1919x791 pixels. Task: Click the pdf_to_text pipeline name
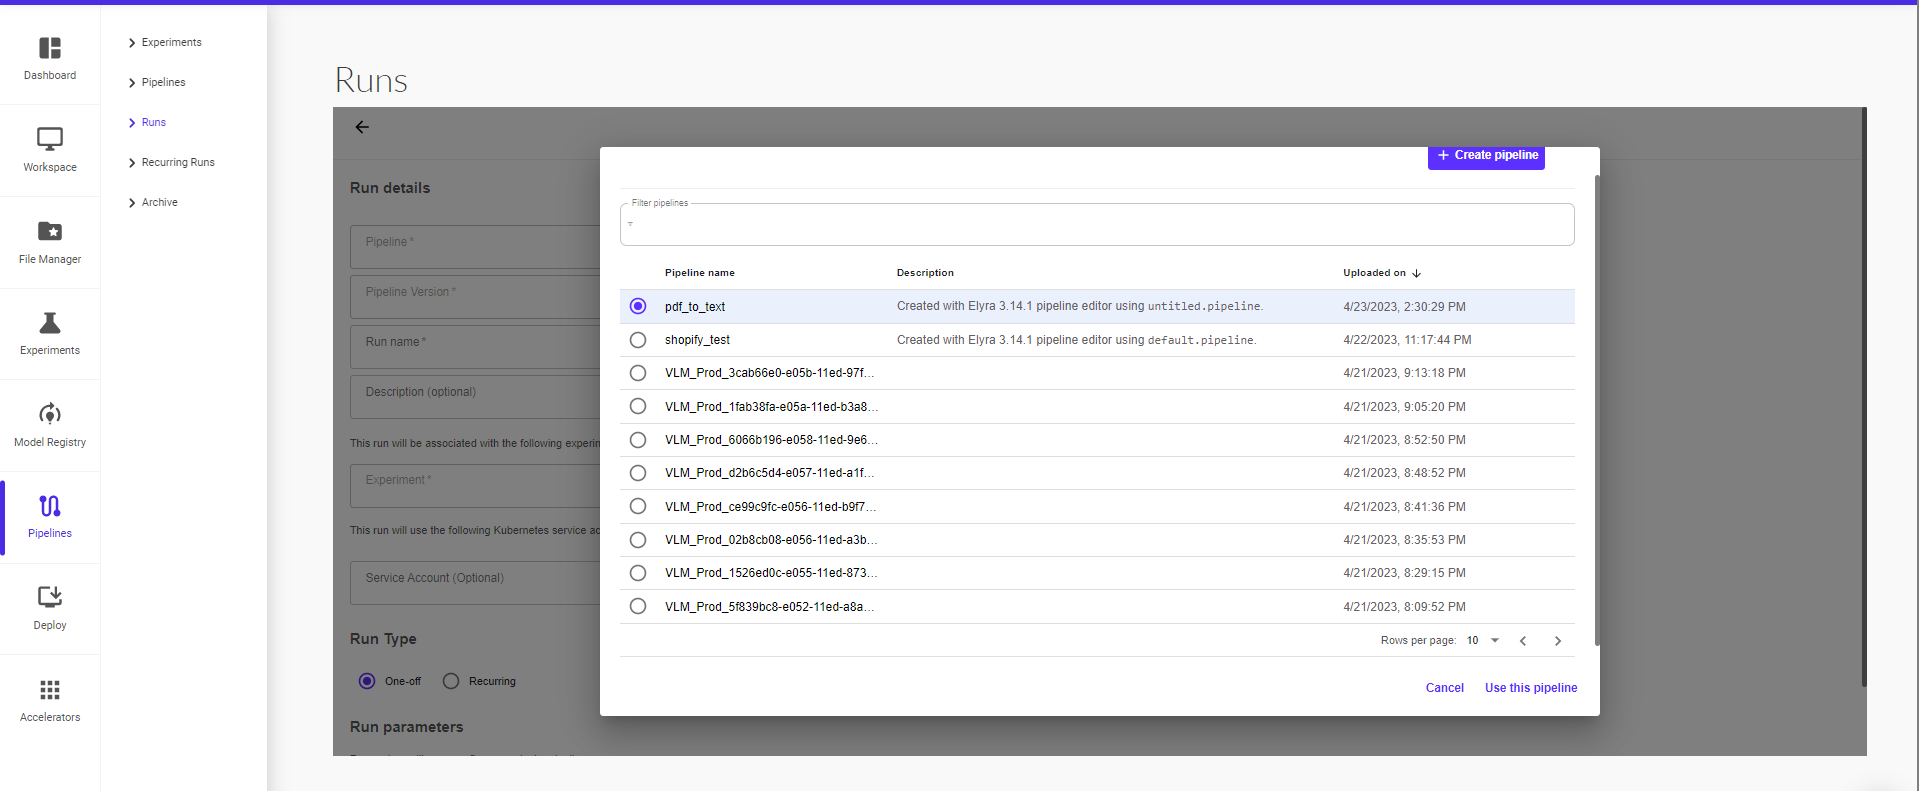(x=695, y=307)
